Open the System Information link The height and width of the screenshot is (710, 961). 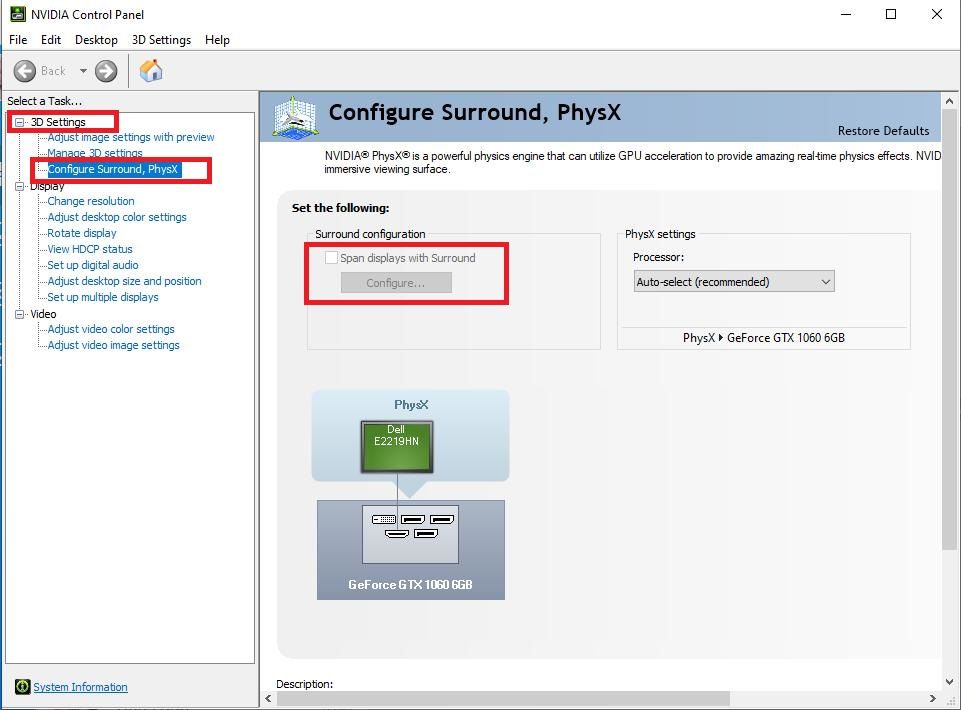pos(80,687)
